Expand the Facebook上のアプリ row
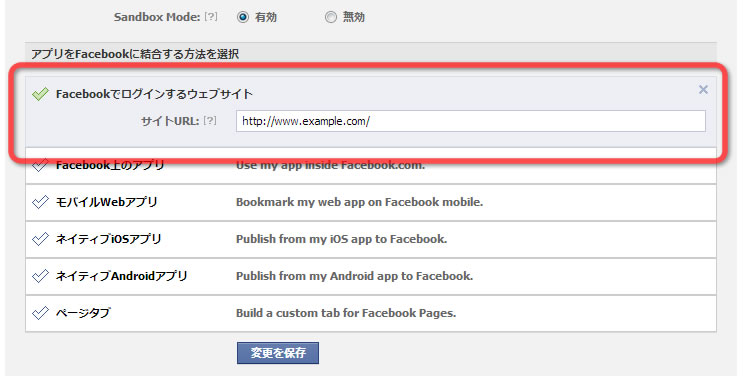The height and width of the screenshot is (376, 744). (371, 165)
